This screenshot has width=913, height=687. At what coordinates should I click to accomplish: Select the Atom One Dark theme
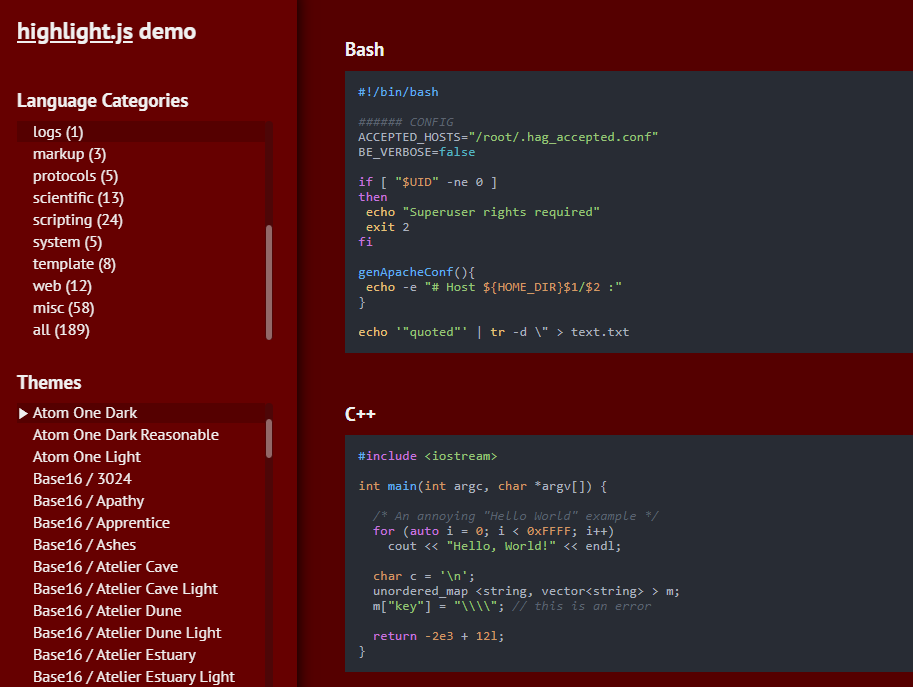pyautogui.click(x=85, y=413)
